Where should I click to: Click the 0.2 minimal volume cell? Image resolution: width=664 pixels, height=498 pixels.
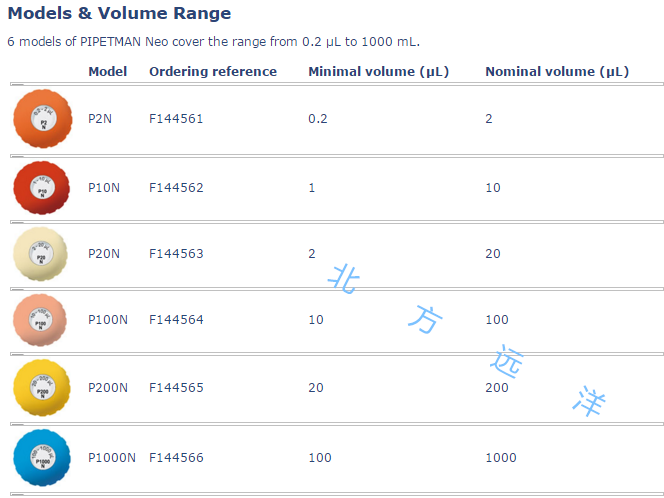(x=318, y=119)
